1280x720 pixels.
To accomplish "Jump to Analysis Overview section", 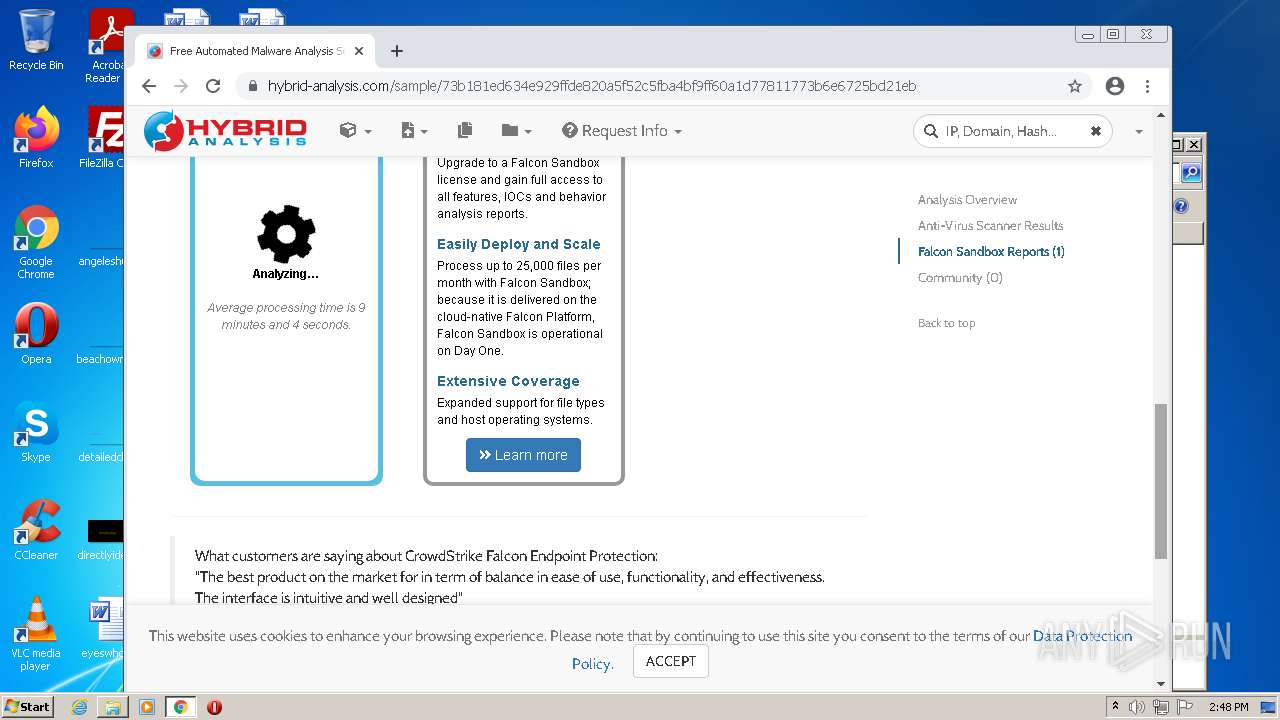I will pyautogui.click(x=967, y=200).
